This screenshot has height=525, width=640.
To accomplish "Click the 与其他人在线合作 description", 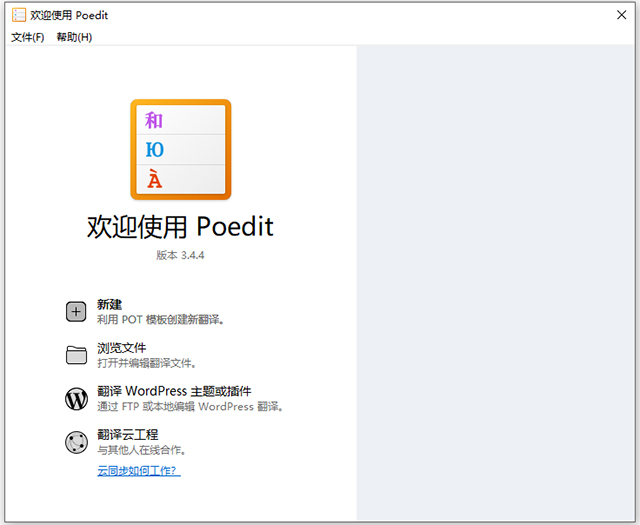I will tap(142, 450).
